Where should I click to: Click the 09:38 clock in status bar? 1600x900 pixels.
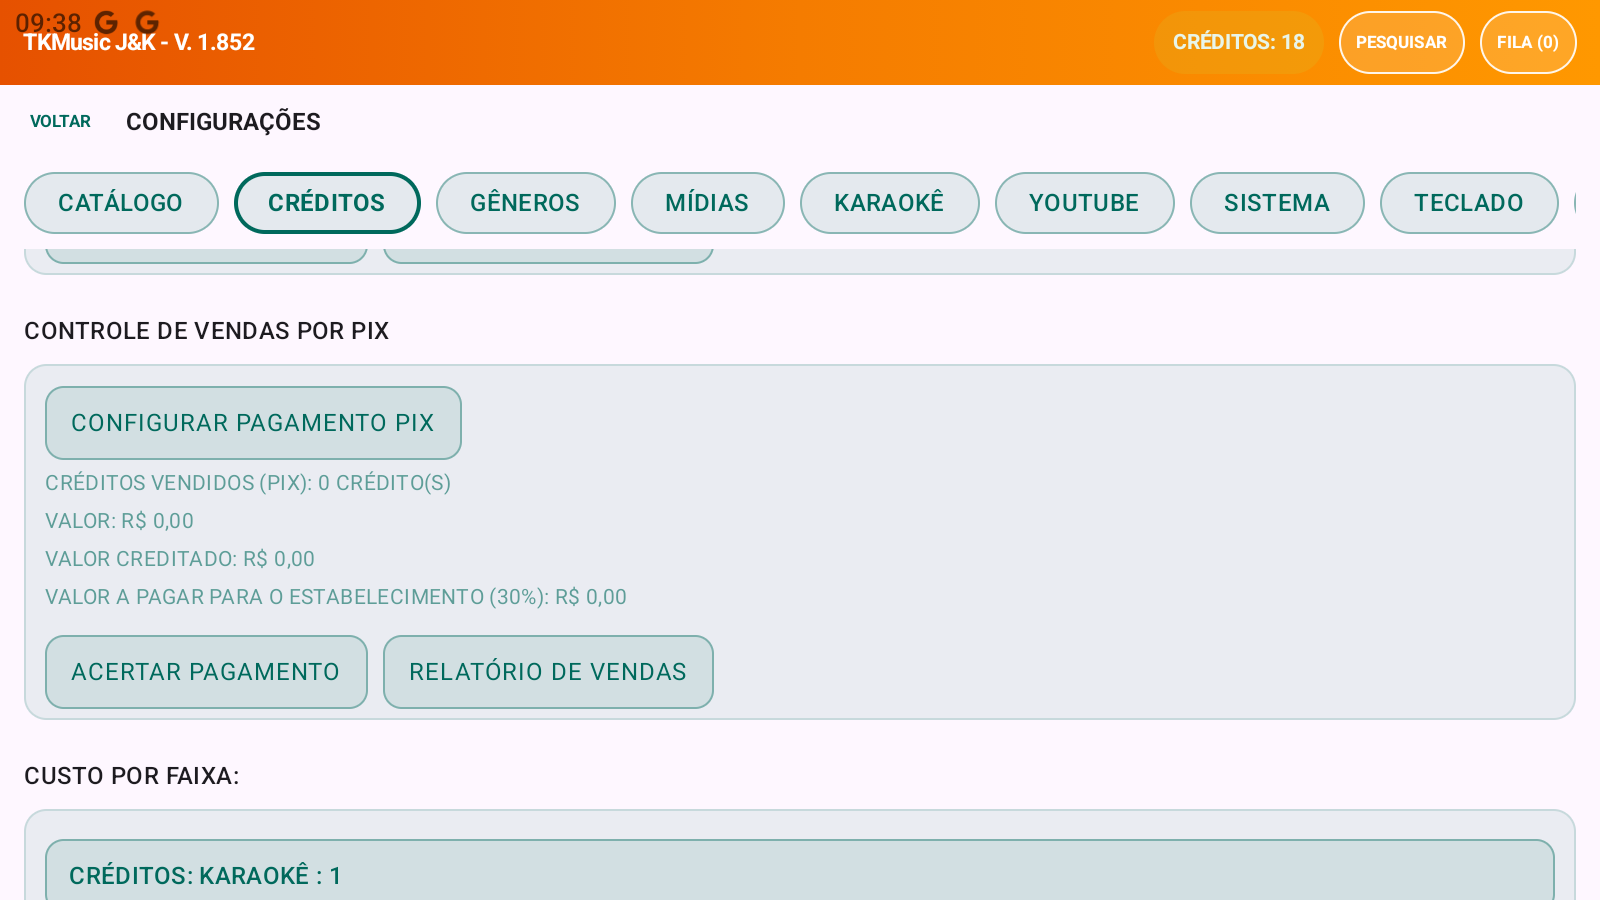[48, 22]
